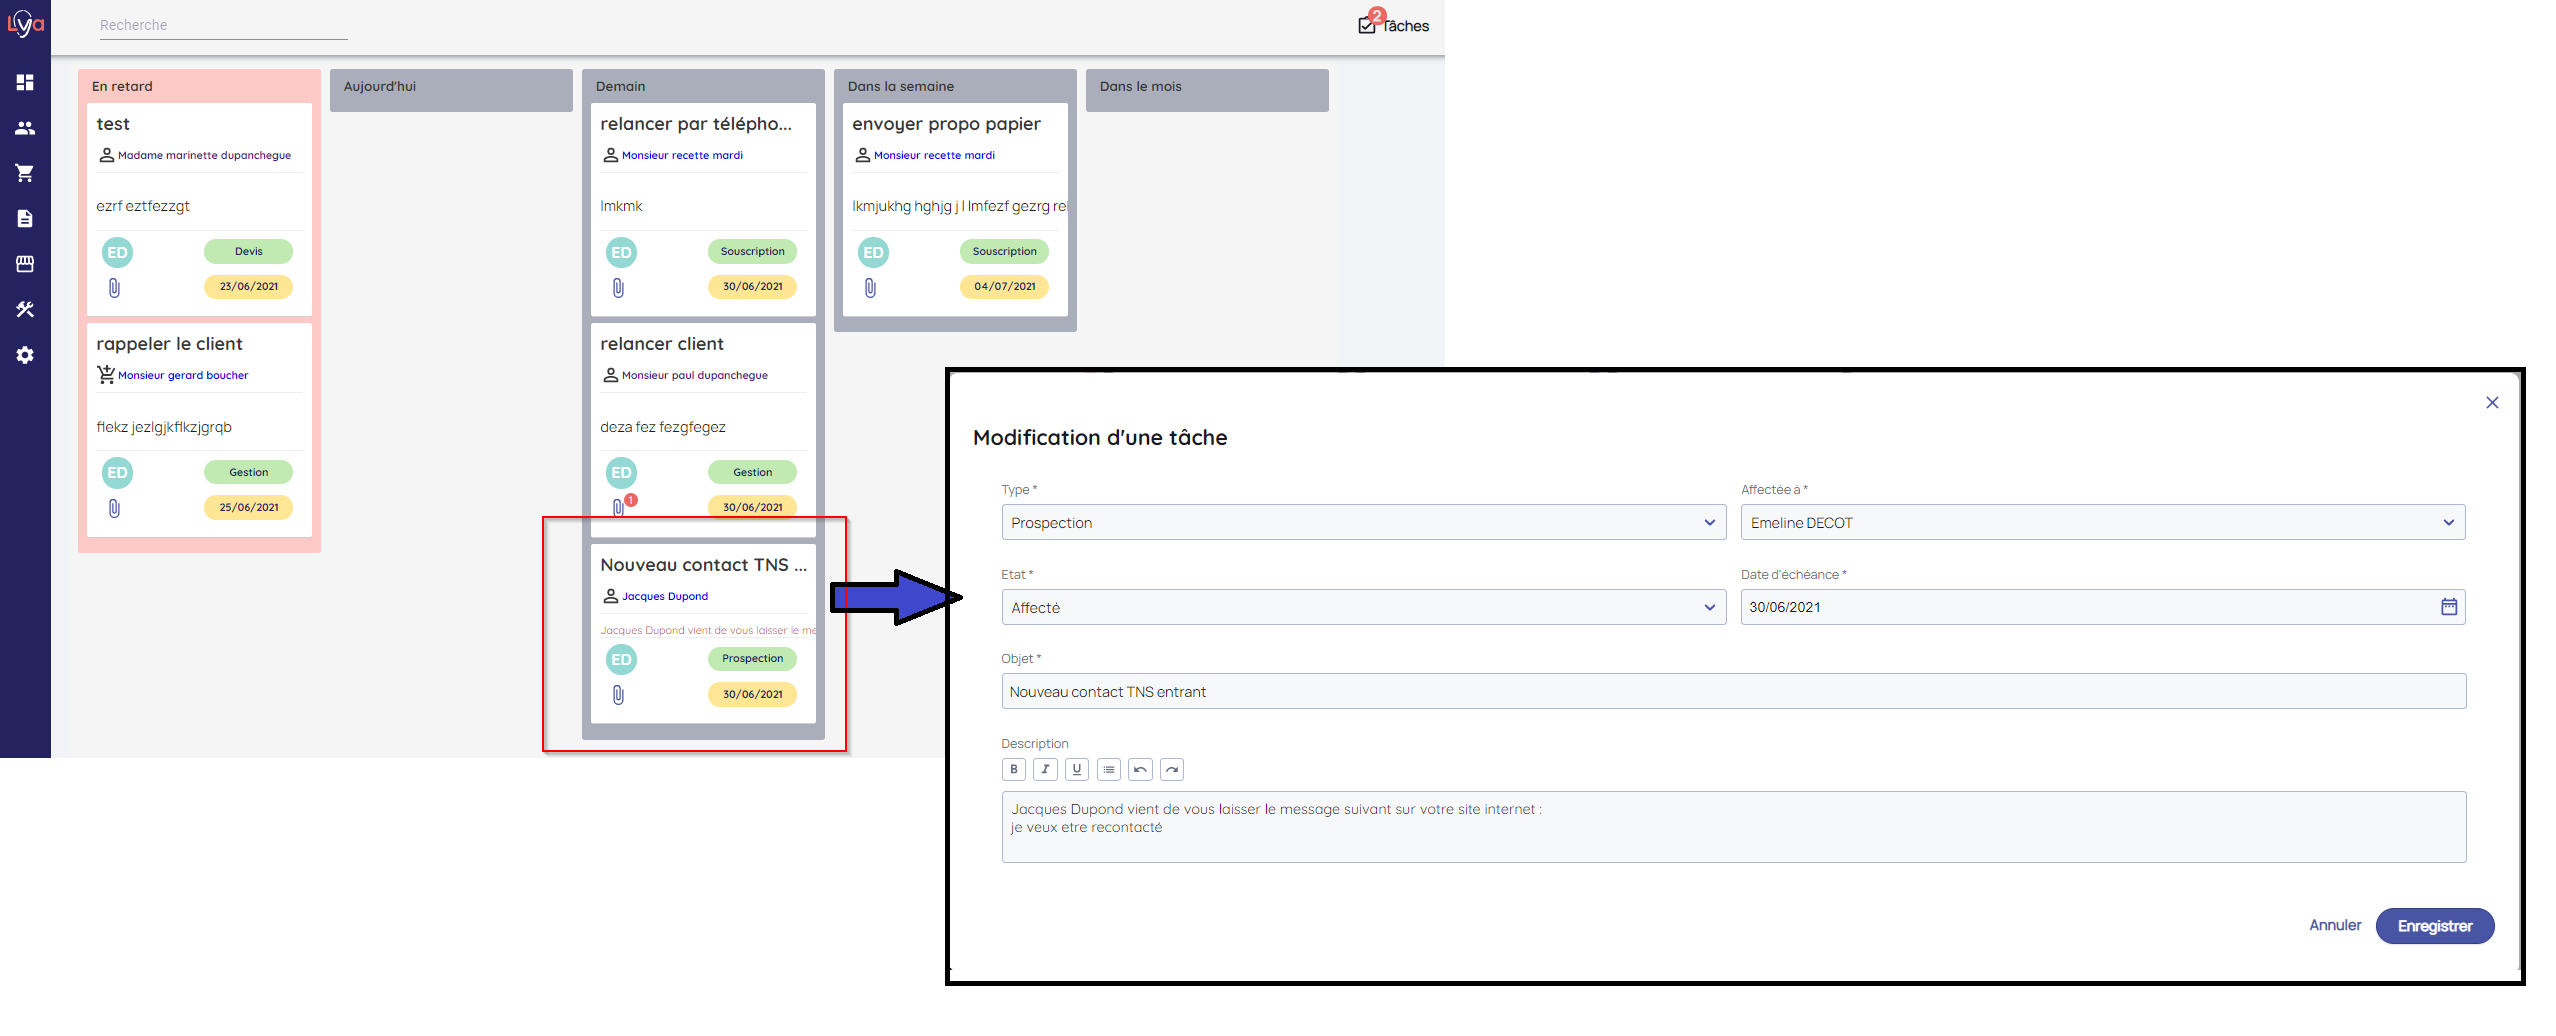
Task: Open the settings gear in sidebar
Action: click(25, 355)
